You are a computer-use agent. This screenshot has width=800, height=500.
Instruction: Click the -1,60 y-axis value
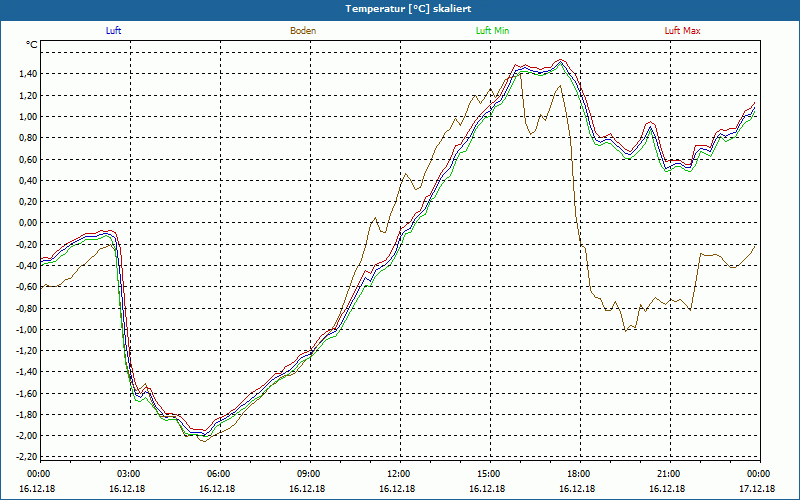point(27,393)
